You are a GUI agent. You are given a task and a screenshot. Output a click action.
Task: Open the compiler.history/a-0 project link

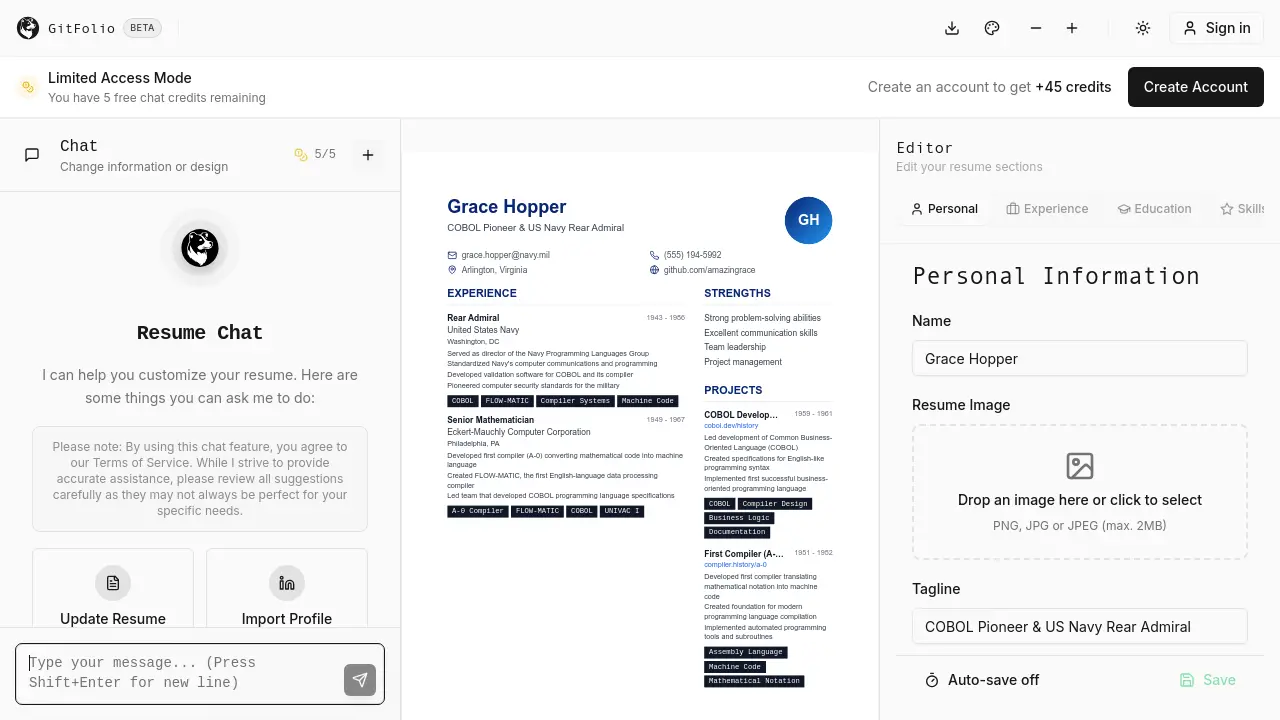coord(735,565)
